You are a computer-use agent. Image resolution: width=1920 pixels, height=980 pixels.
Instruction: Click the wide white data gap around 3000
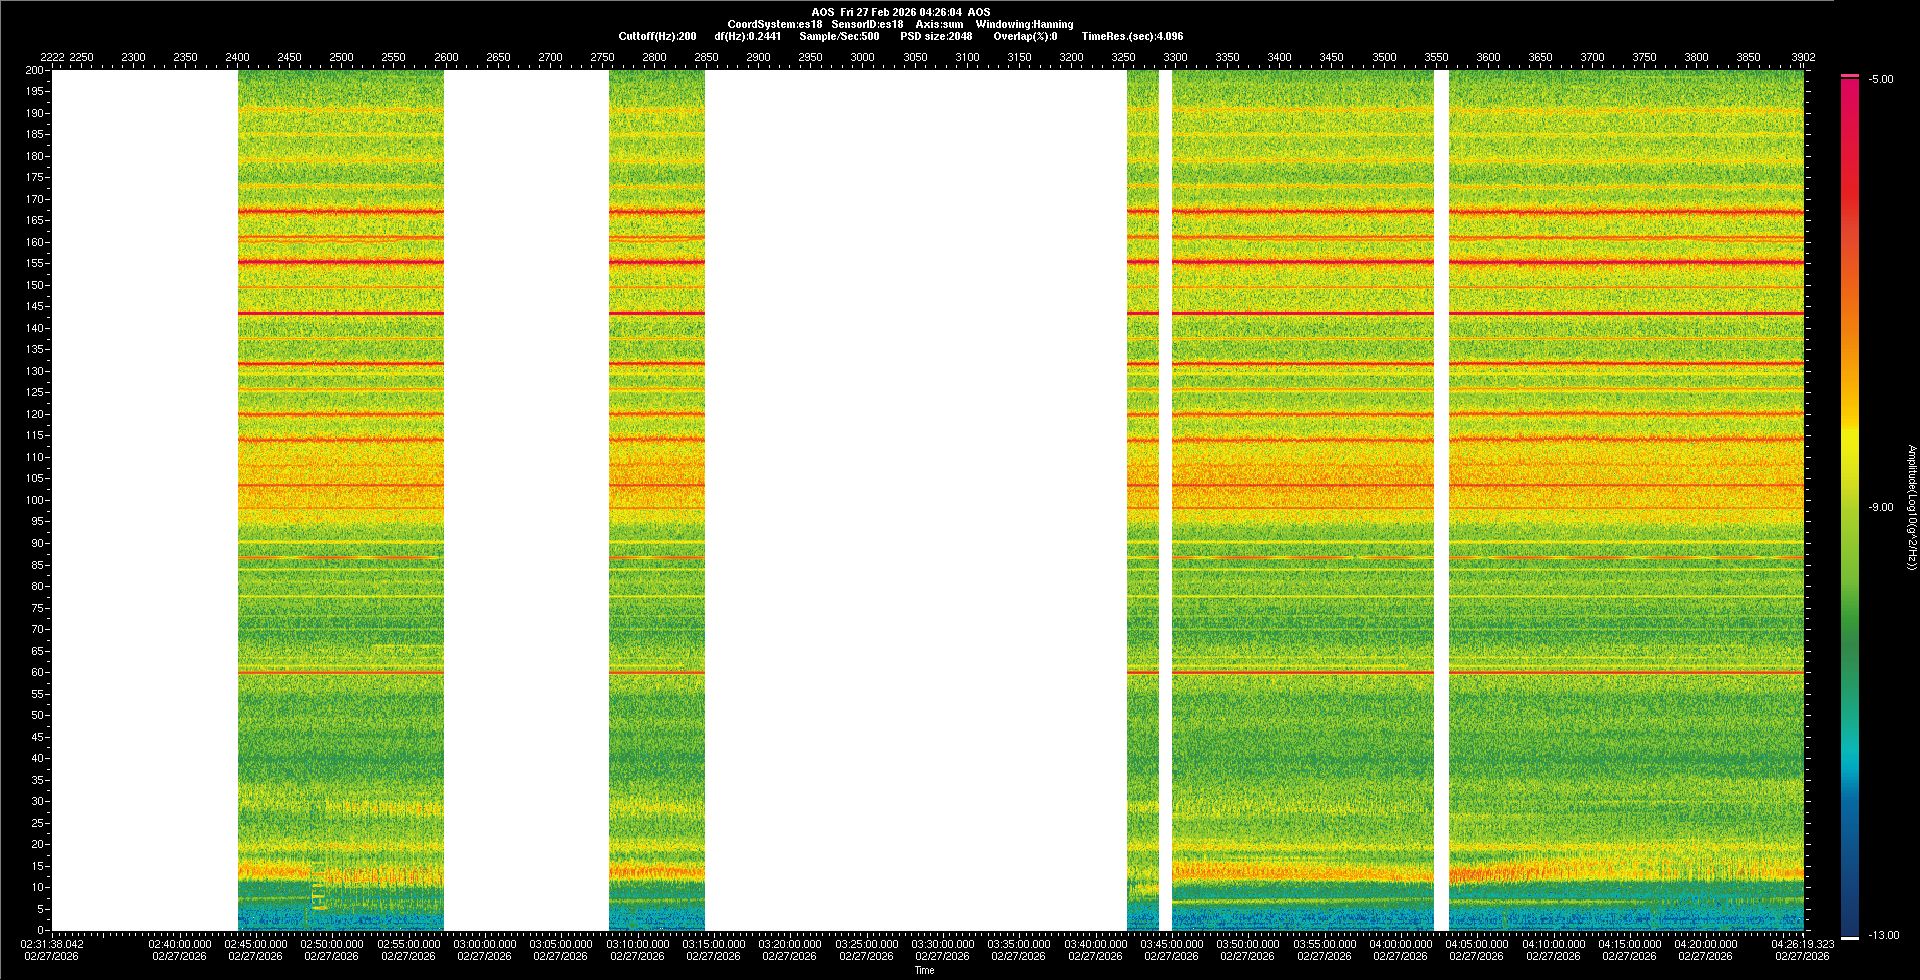pos(915,500)
